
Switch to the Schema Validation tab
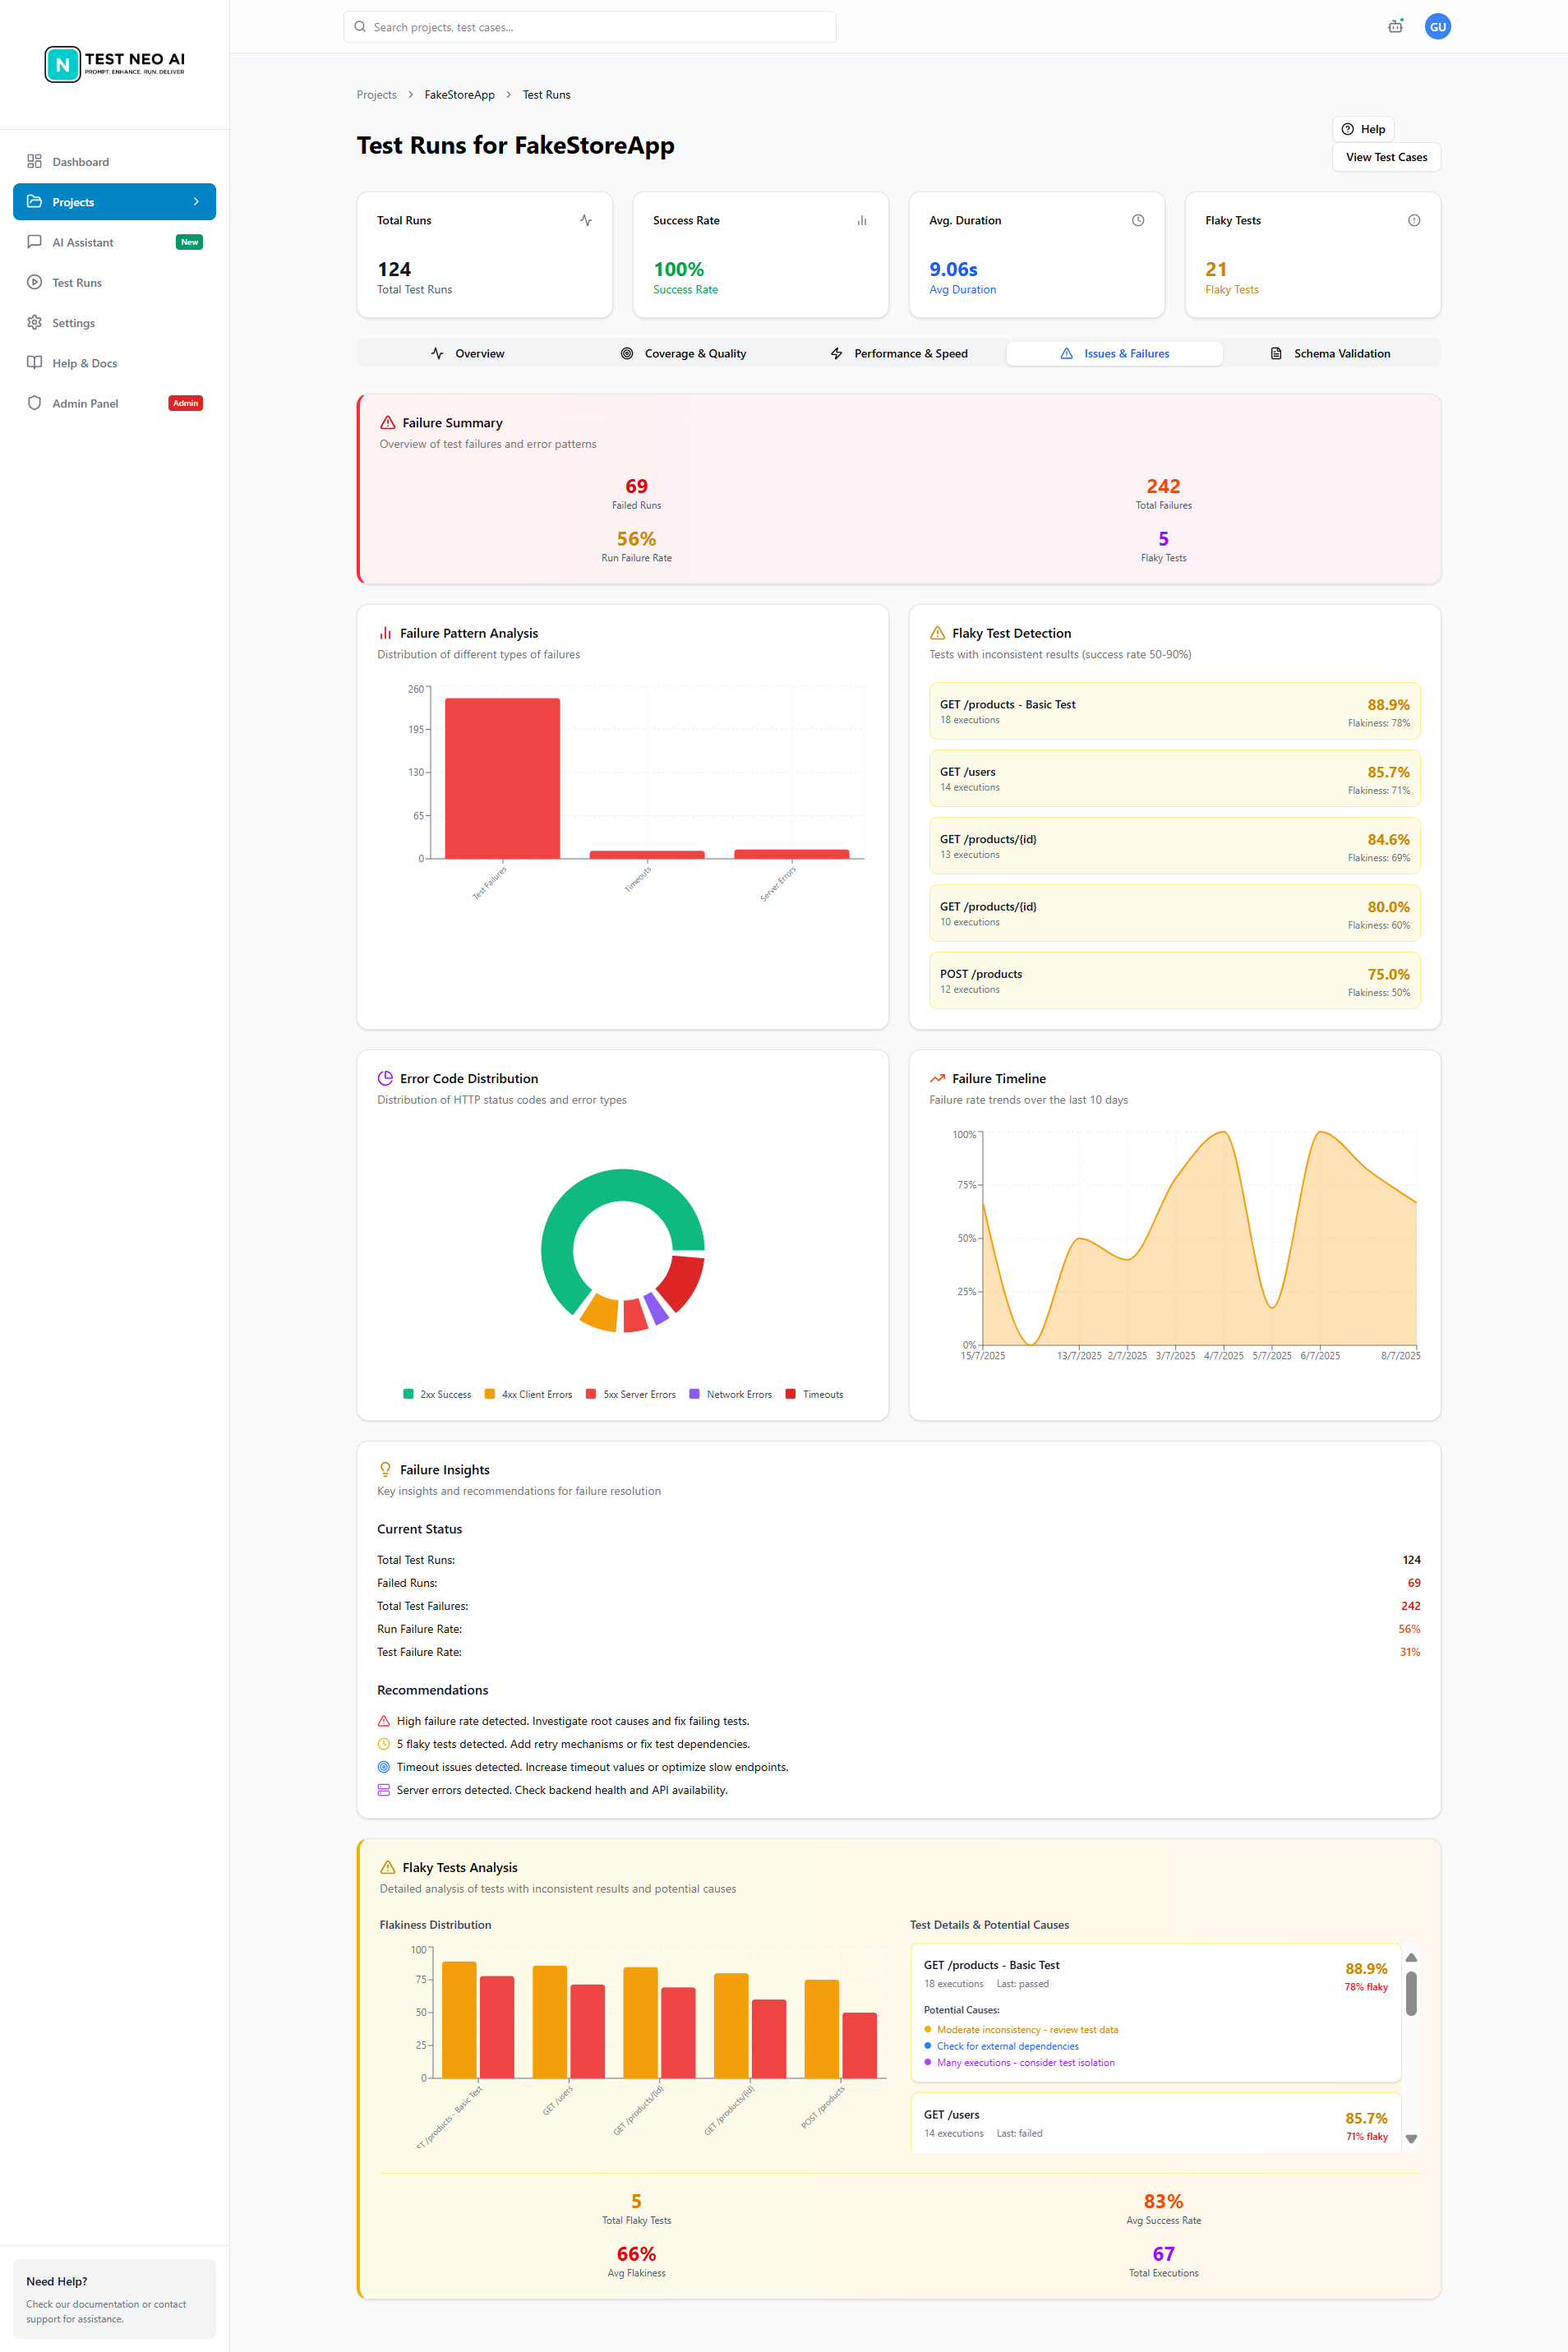pyautogui.click(x=1331, y=353)
